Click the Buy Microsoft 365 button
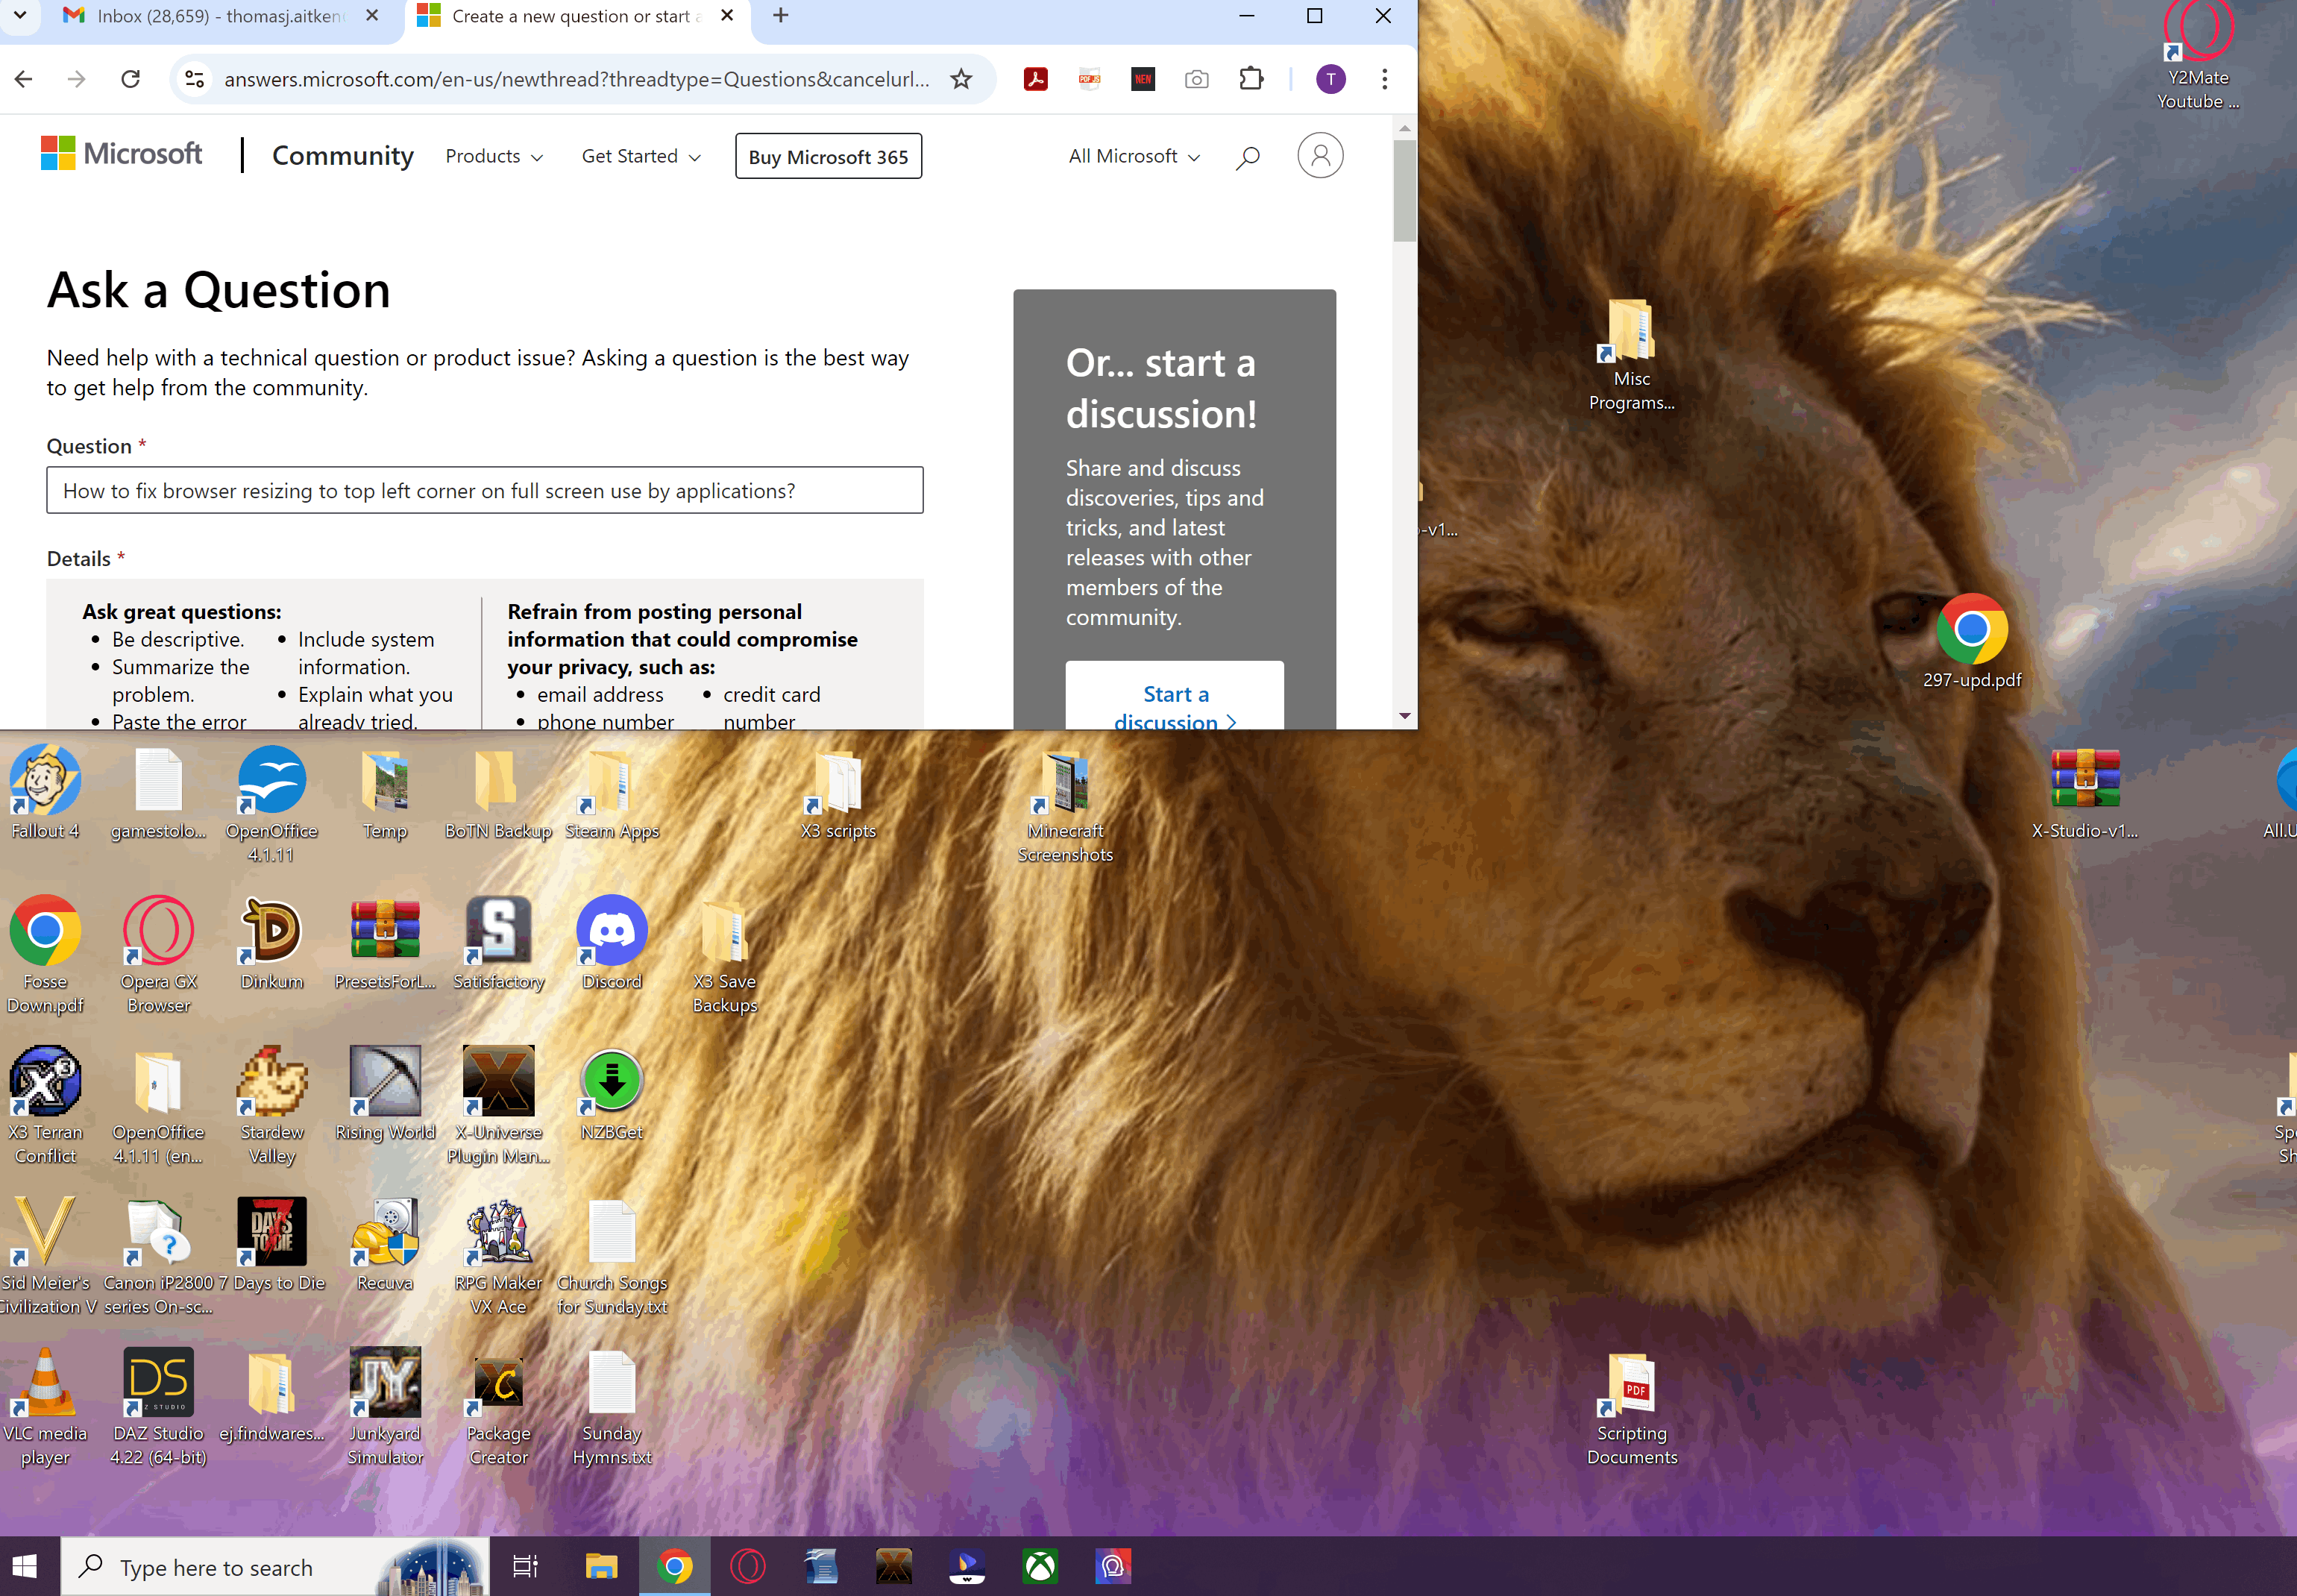2297x1596 pixels. point(828,156)
